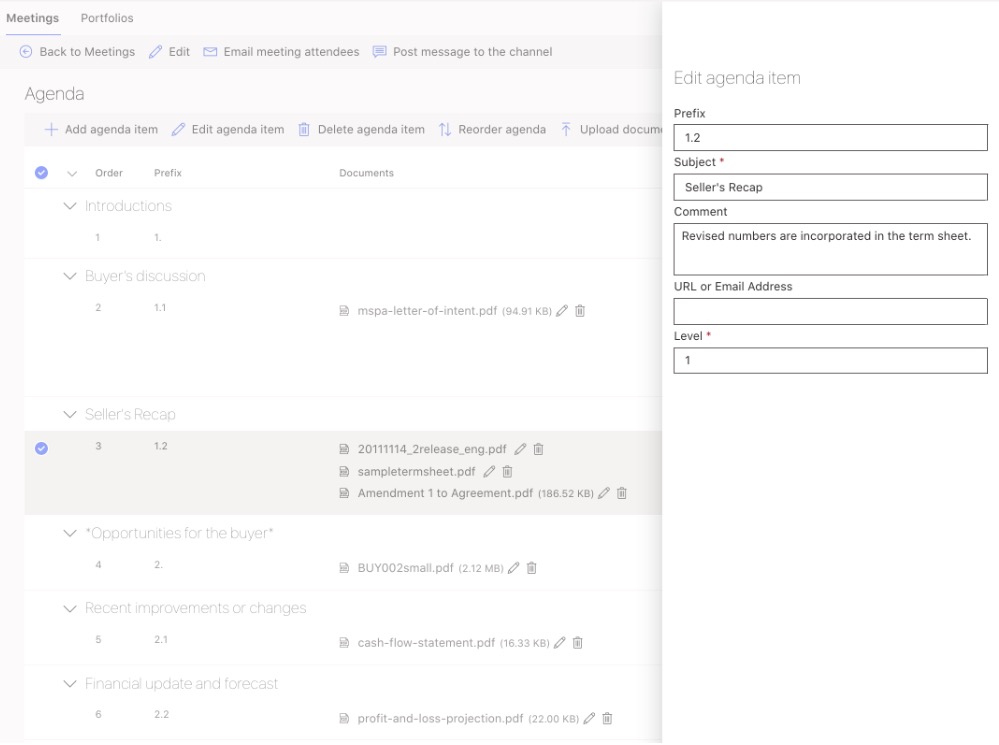Click the Edit agenda item pencil icon

[180, 129]
